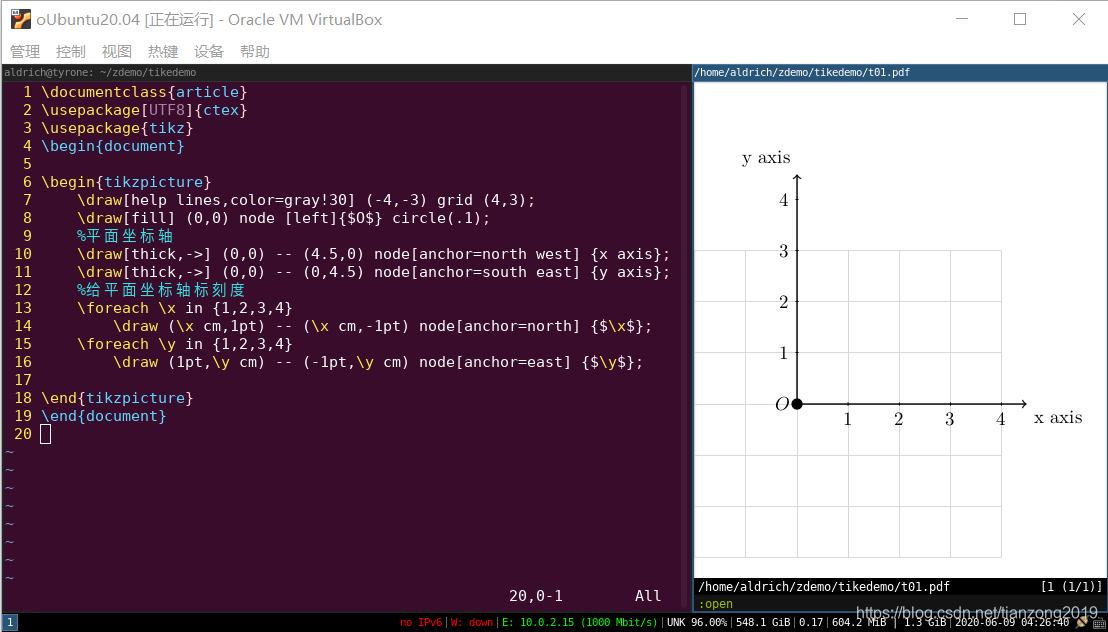This screenshot has height=632, width=1108.
Task: Open the 管理 menu
Action: pos(25,52)
